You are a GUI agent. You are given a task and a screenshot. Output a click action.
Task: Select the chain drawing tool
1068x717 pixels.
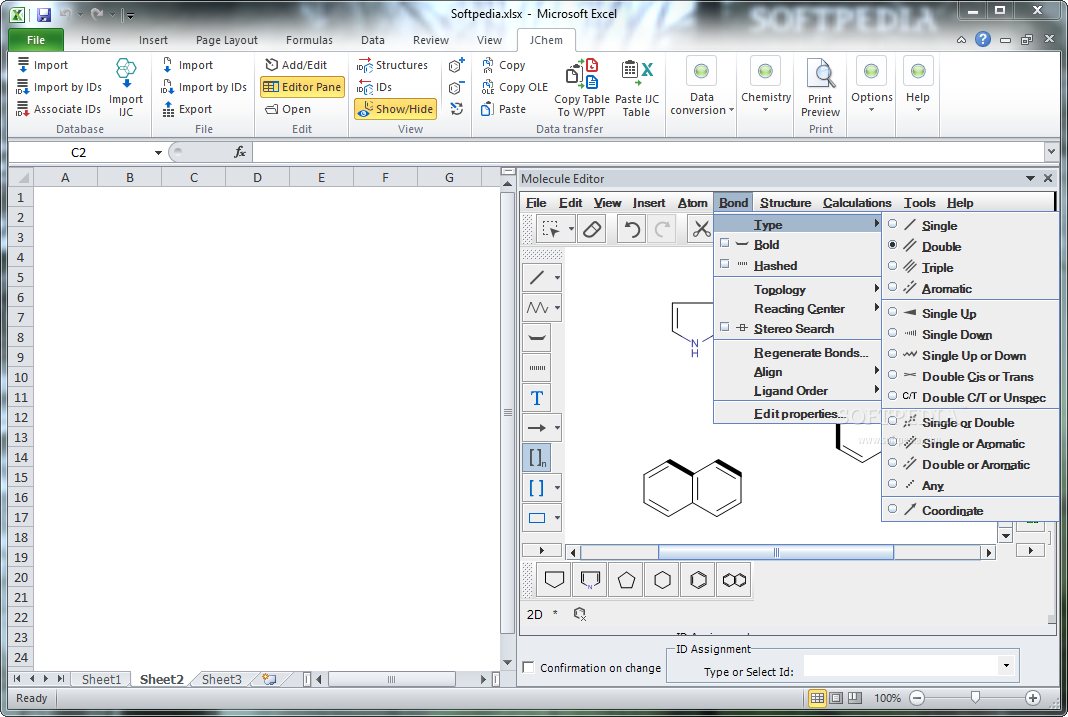[x=537, y=308]
